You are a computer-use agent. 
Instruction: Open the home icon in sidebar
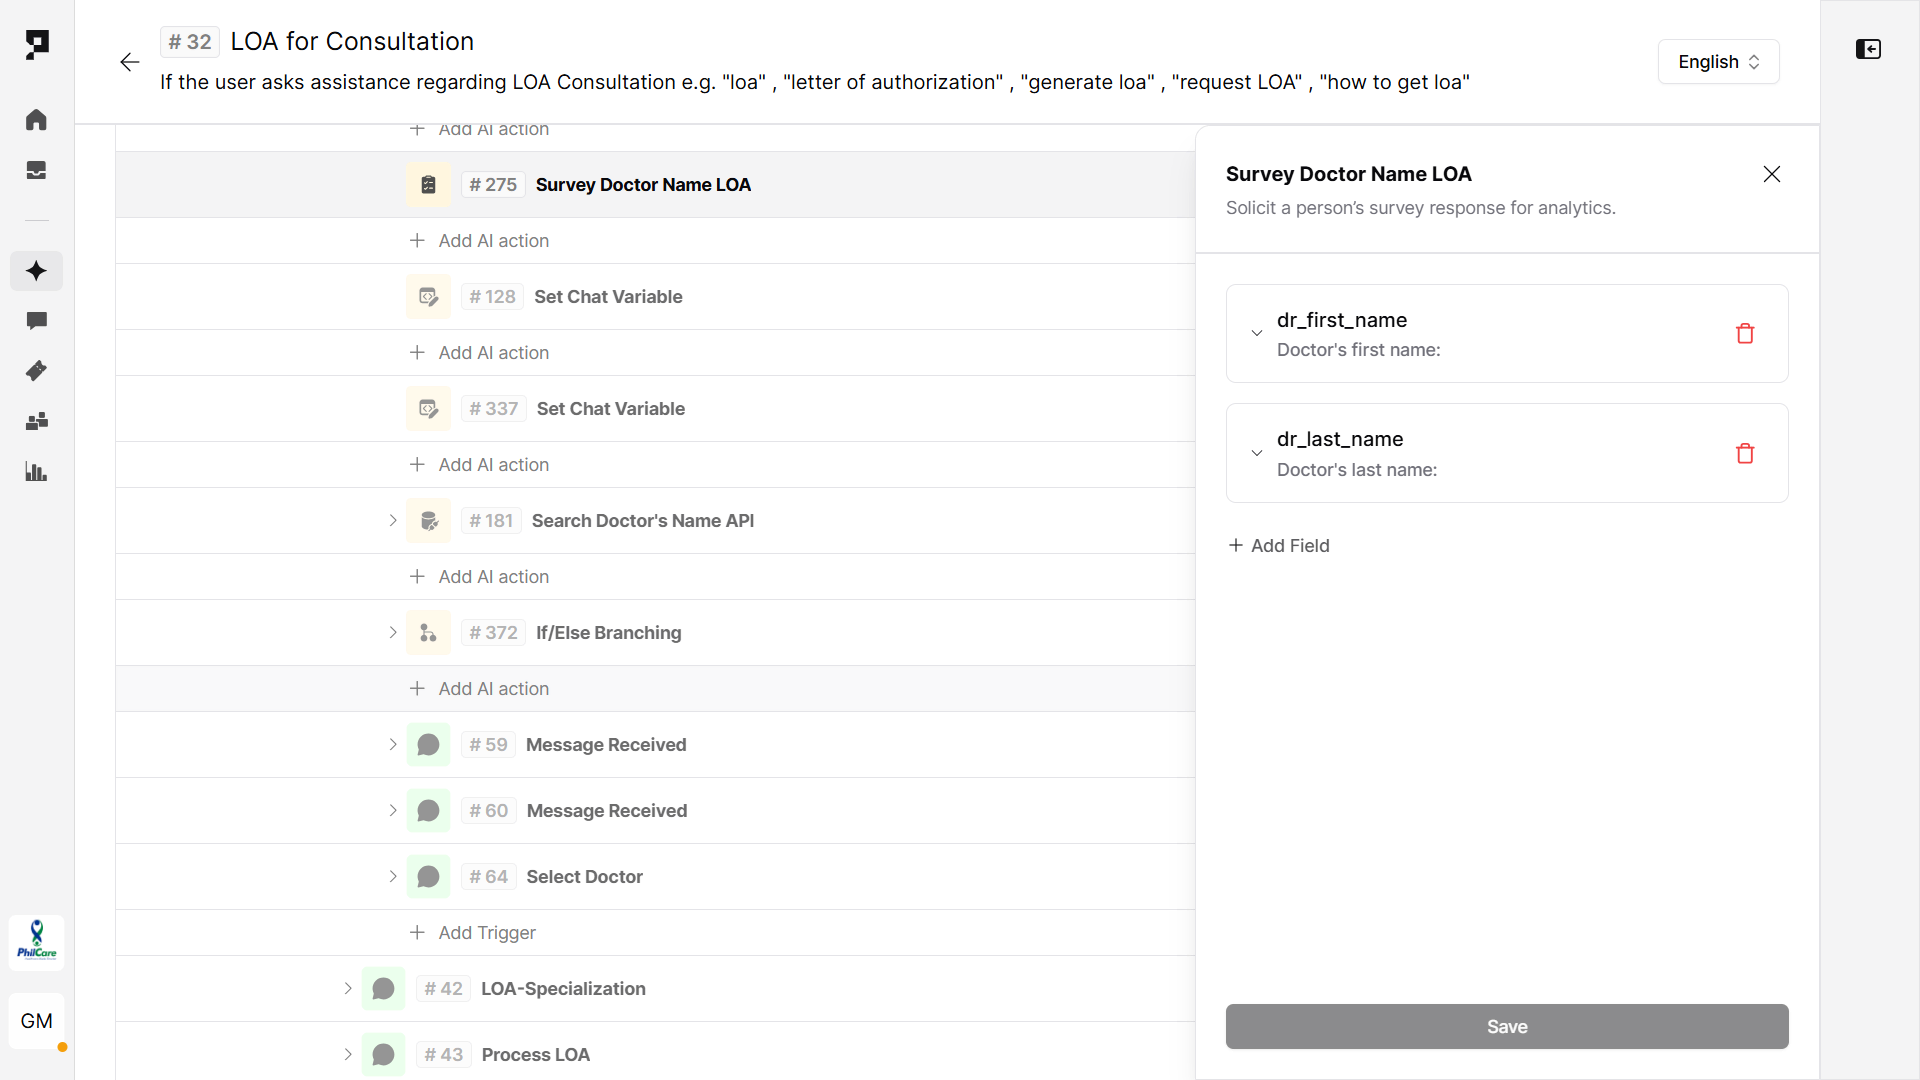tap(36, 120)
